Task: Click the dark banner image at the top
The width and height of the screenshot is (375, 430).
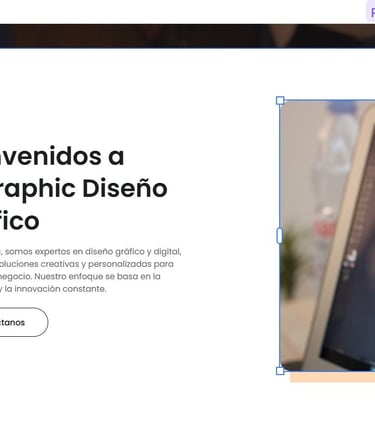Action: (x=187, y=36)
